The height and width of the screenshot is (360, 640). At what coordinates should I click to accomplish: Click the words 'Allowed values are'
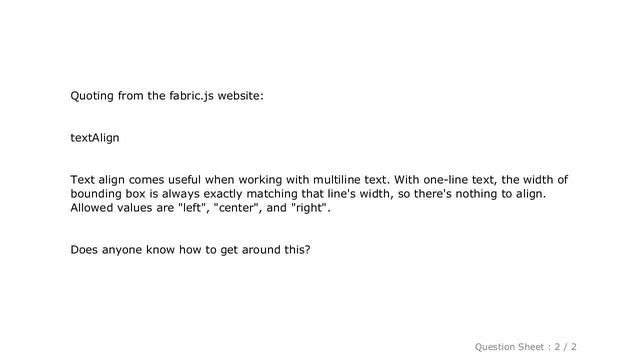coord(122,208)
